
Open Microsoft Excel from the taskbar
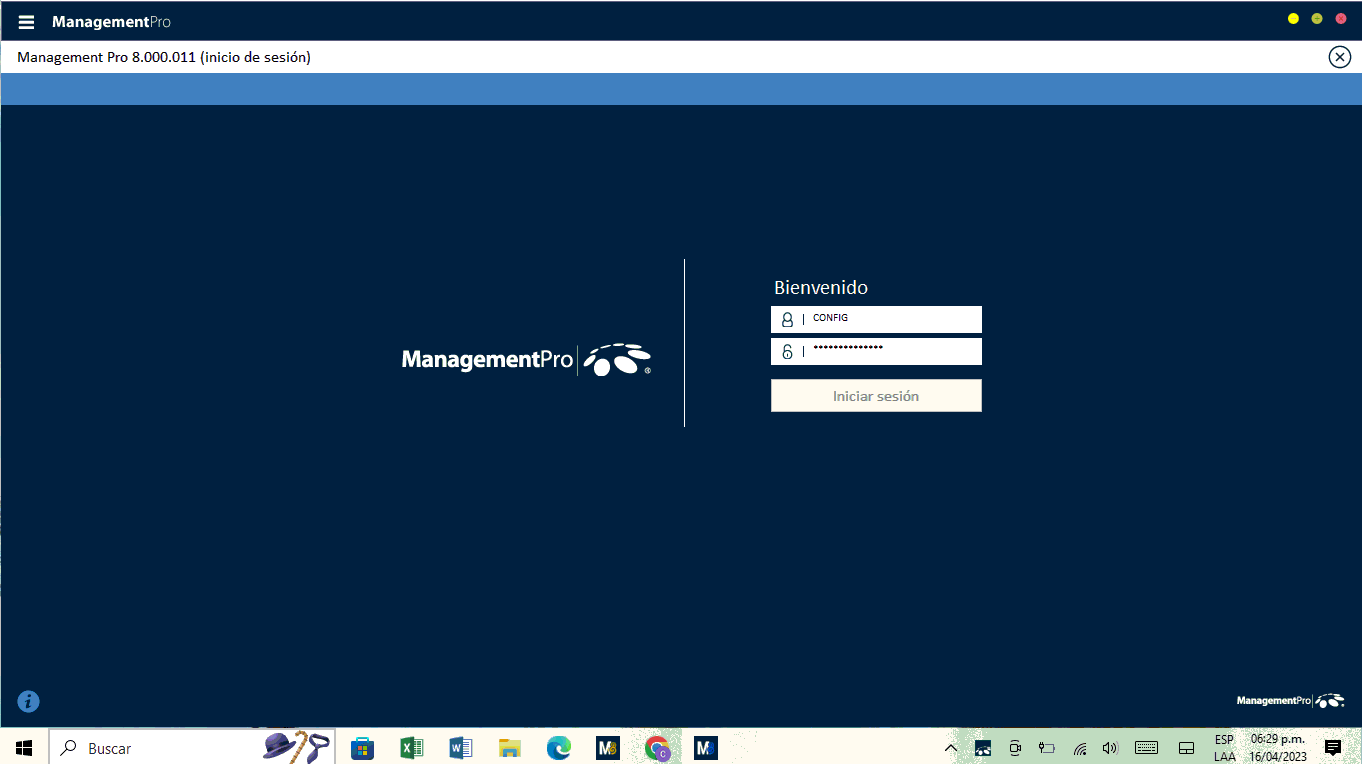pyautogui.click(x=411, y=747)
